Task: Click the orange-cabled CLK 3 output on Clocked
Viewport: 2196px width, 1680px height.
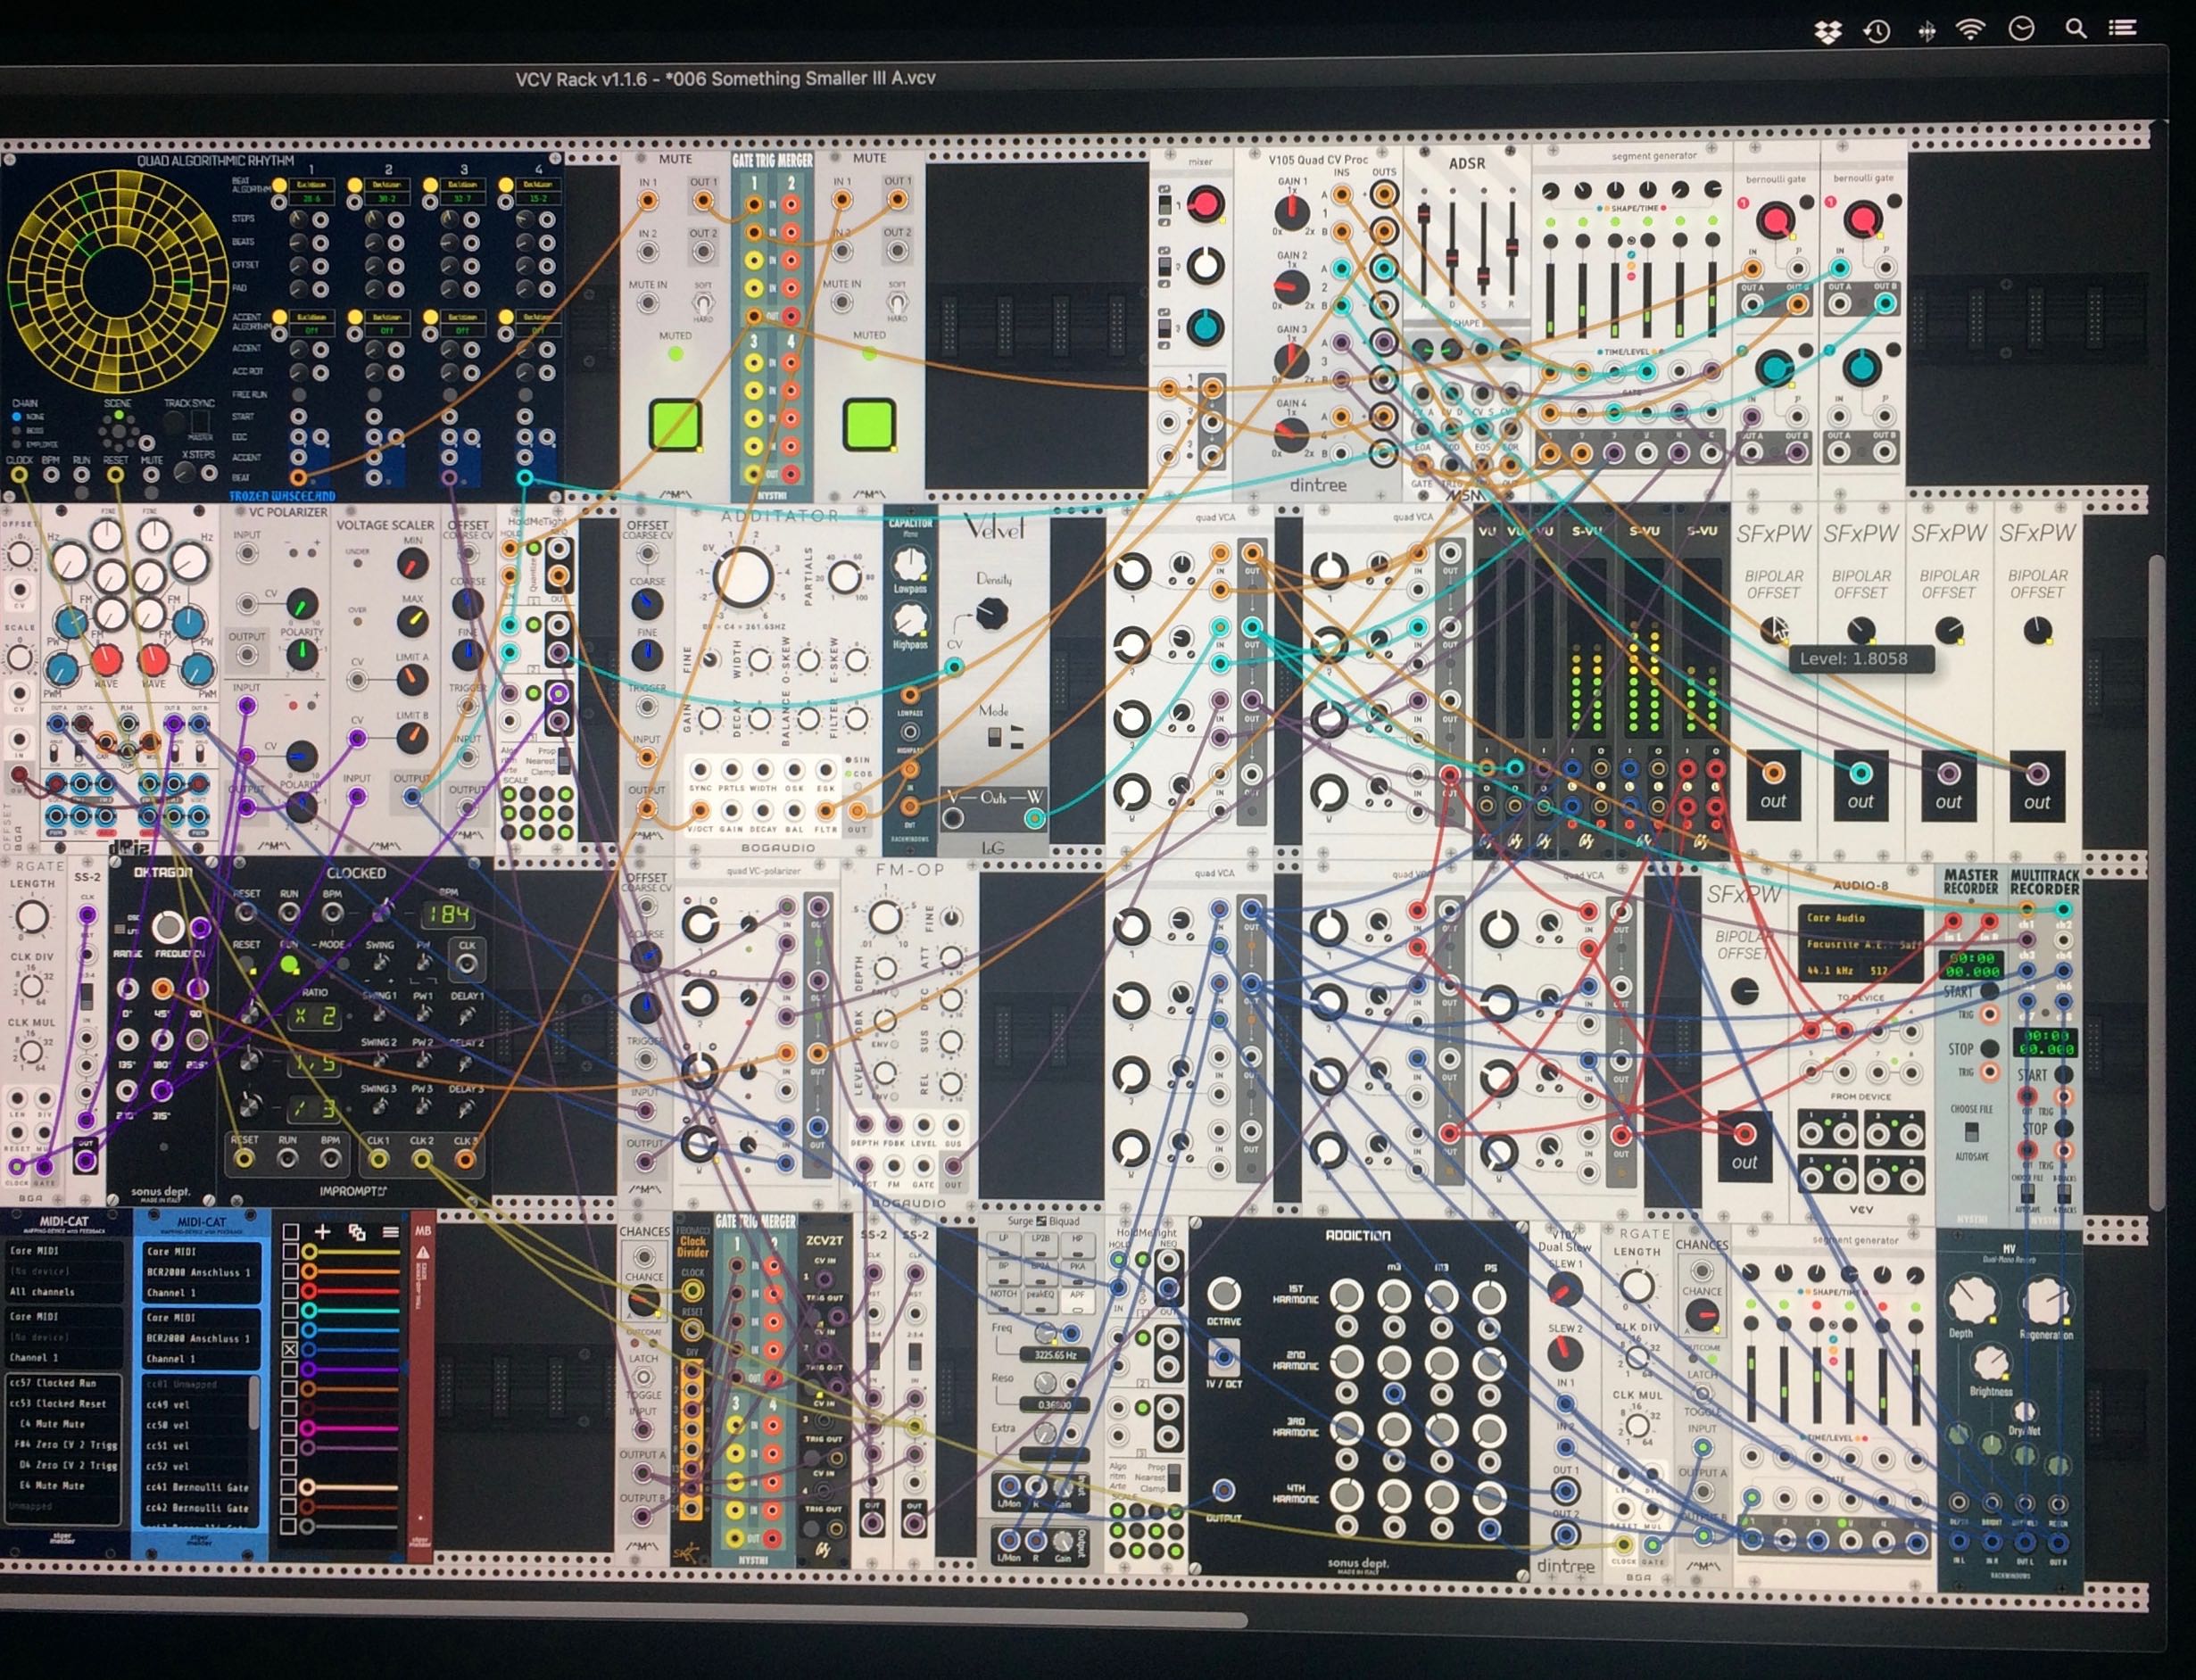Action: point(465,1160)
